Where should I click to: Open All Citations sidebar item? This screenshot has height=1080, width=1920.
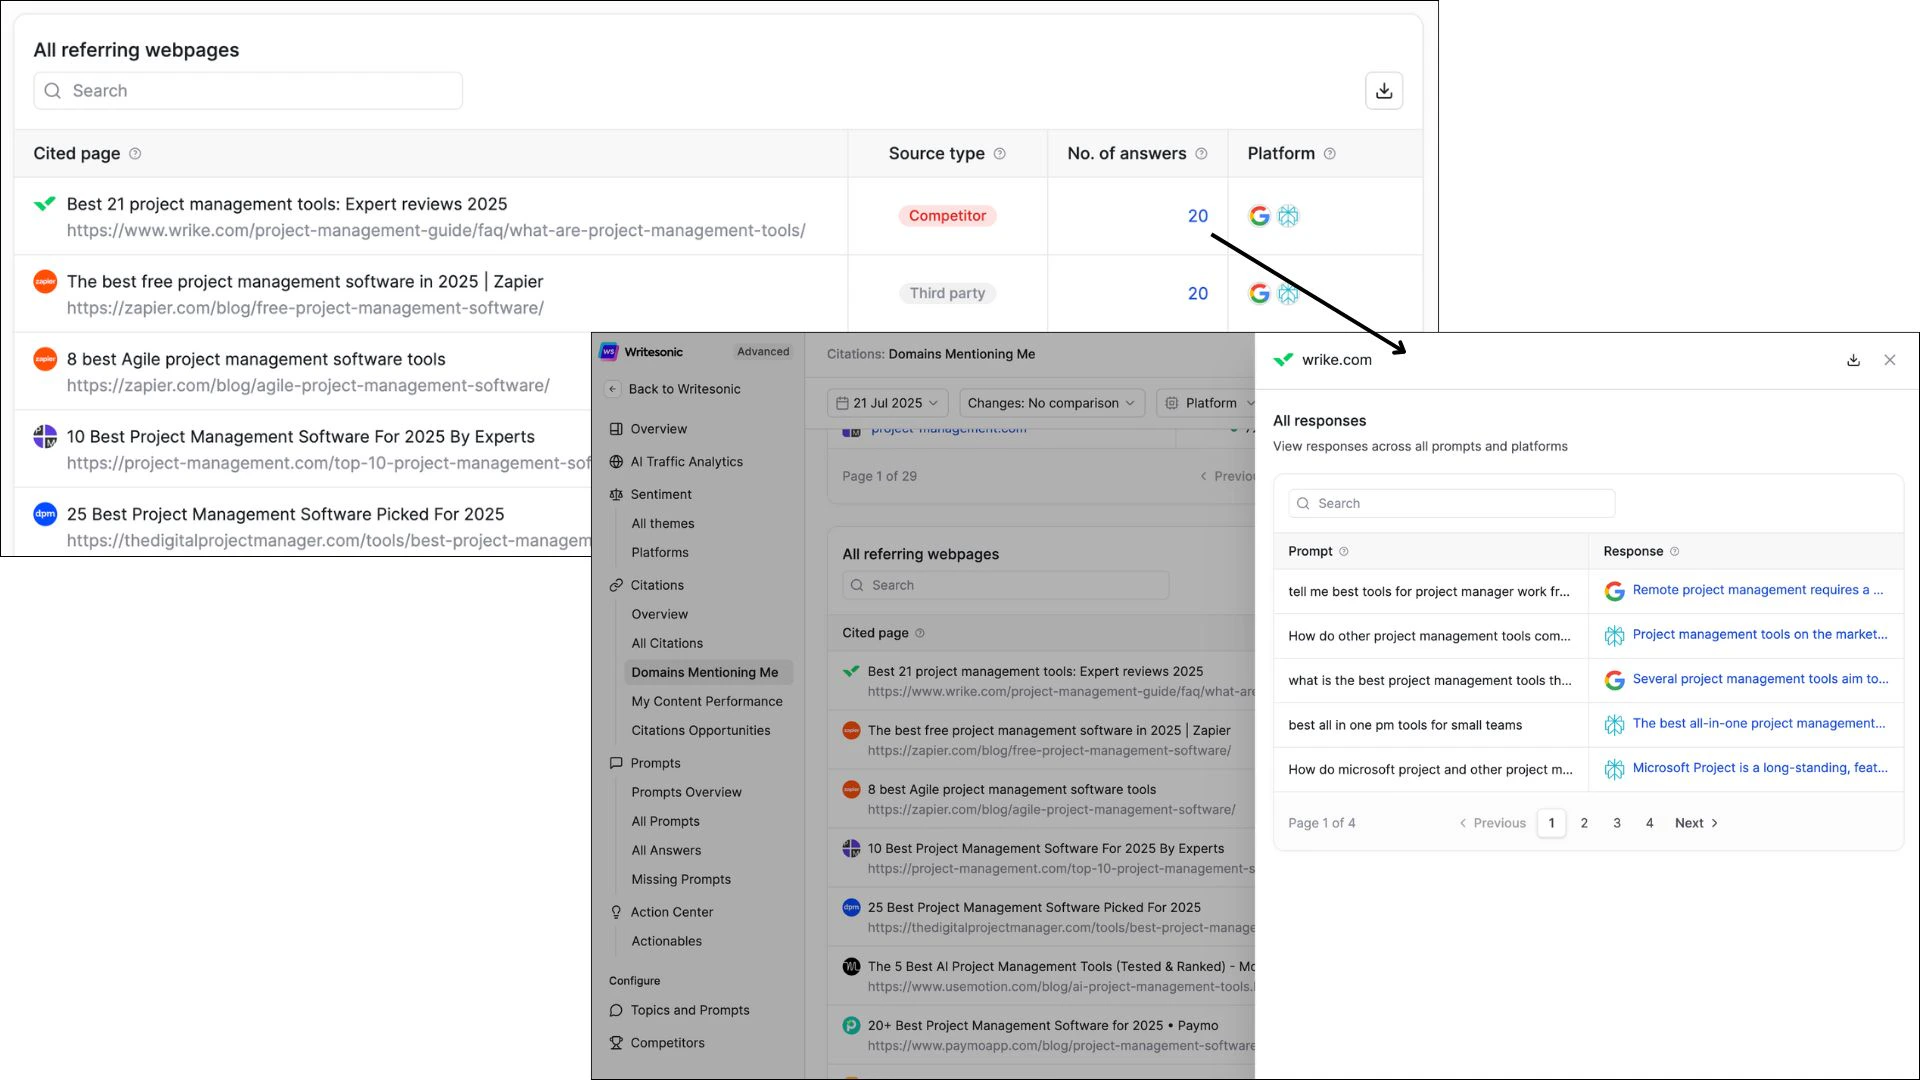667,643
